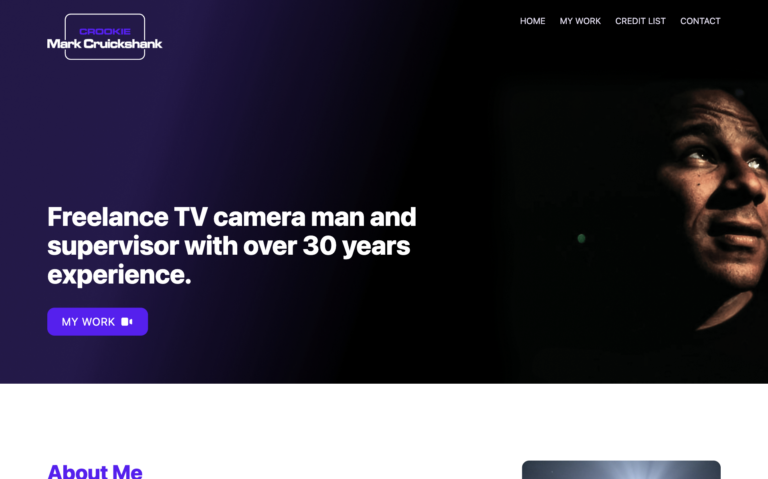Open the image thumbnail beside About Me
768x479 pixels.
point(621,470)
